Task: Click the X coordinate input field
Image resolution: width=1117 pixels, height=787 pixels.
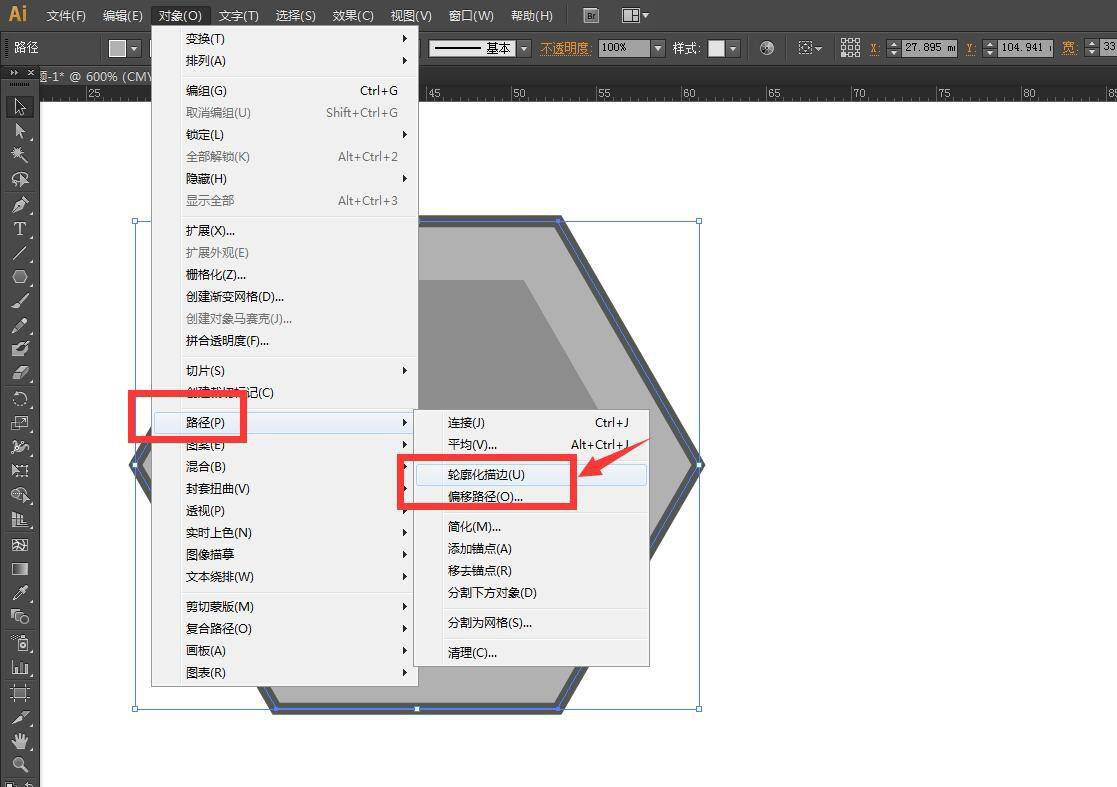Action: click(x=930, y=46)
